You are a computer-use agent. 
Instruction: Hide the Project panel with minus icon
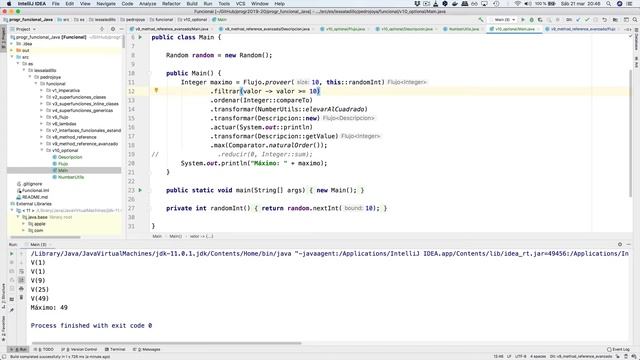pos(121,29)
